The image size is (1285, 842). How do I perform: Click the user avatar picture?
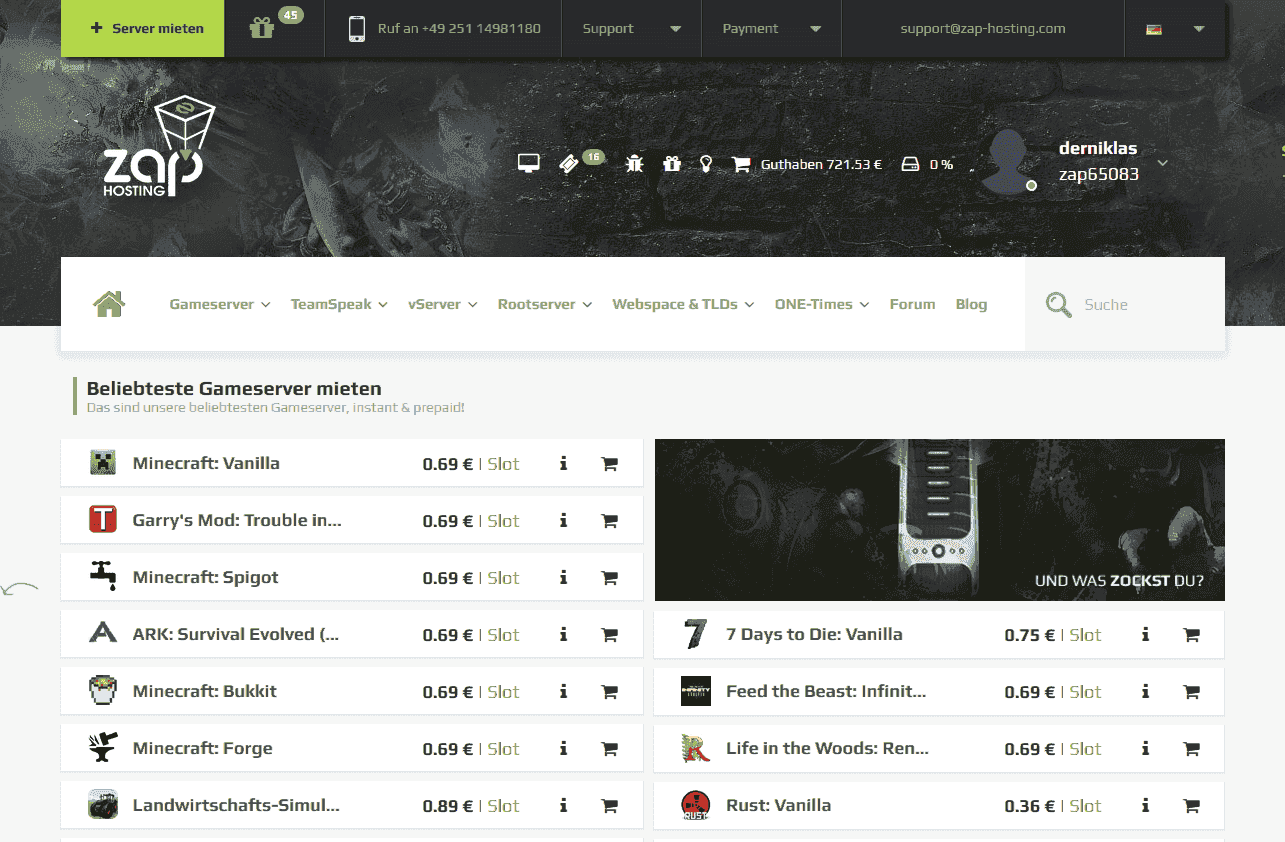click(x=1010, y=162)
